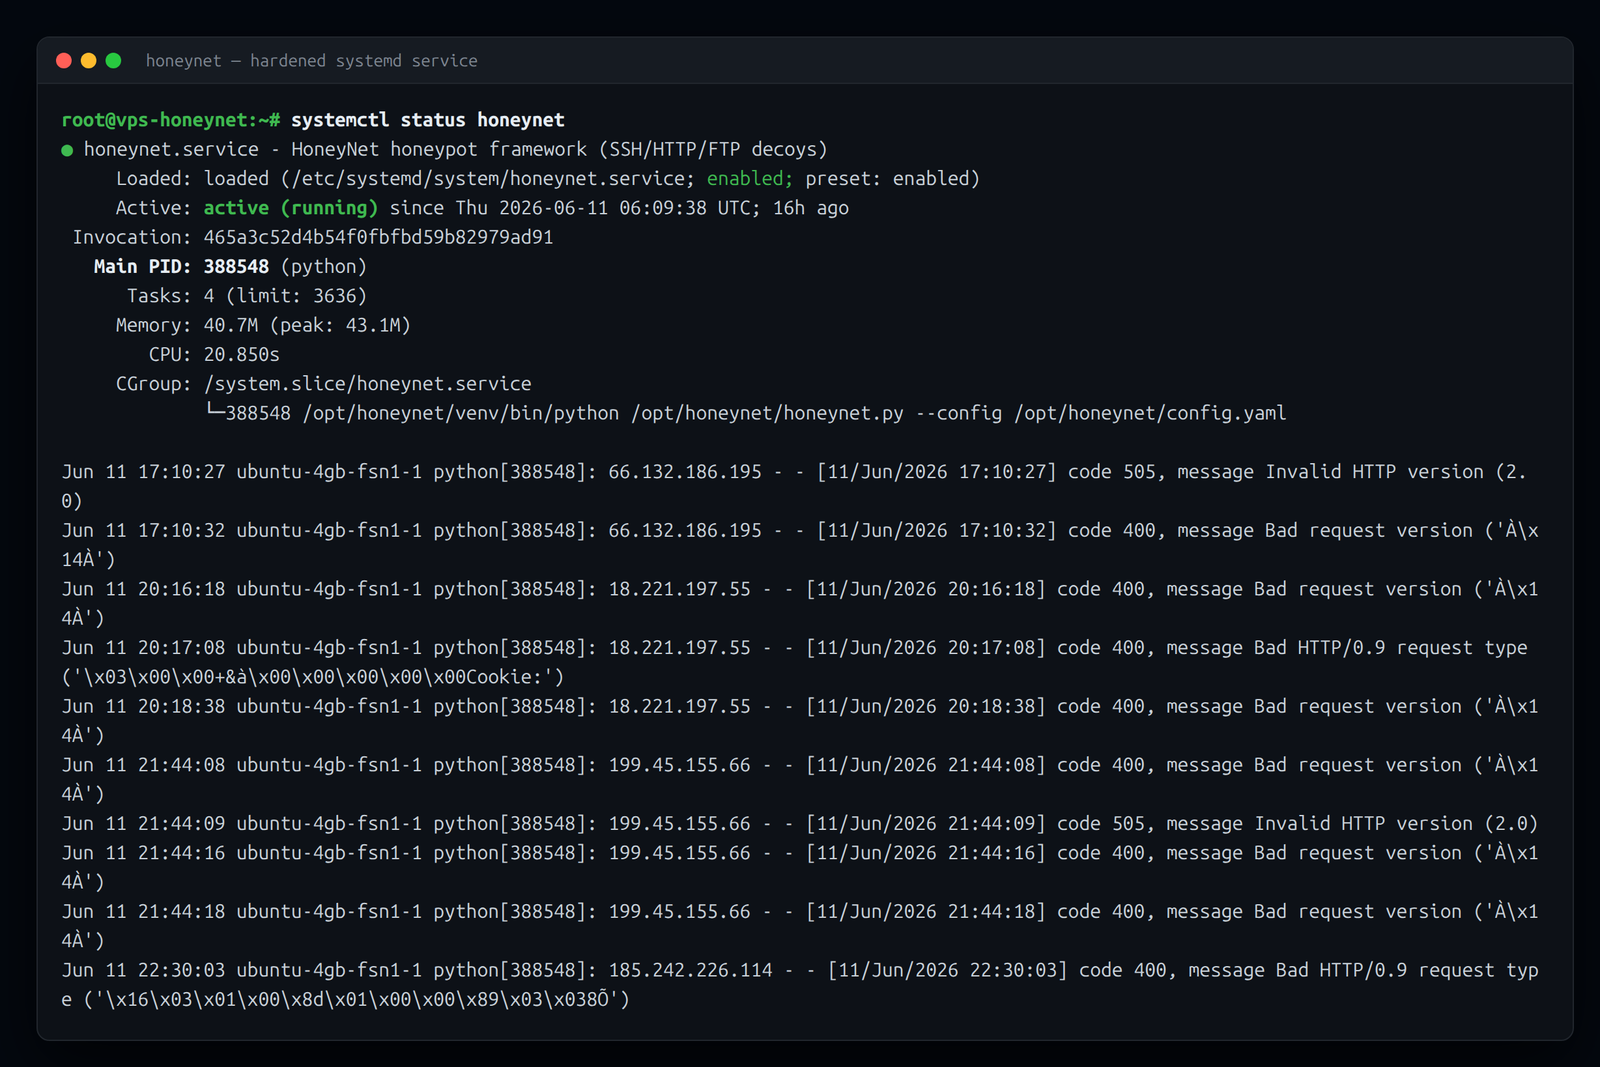The height and width of the screenshot is (1067, 1600).
Task: Click log timestamp 'Jun 11 22:30:03'
Action: pos(144,971)
